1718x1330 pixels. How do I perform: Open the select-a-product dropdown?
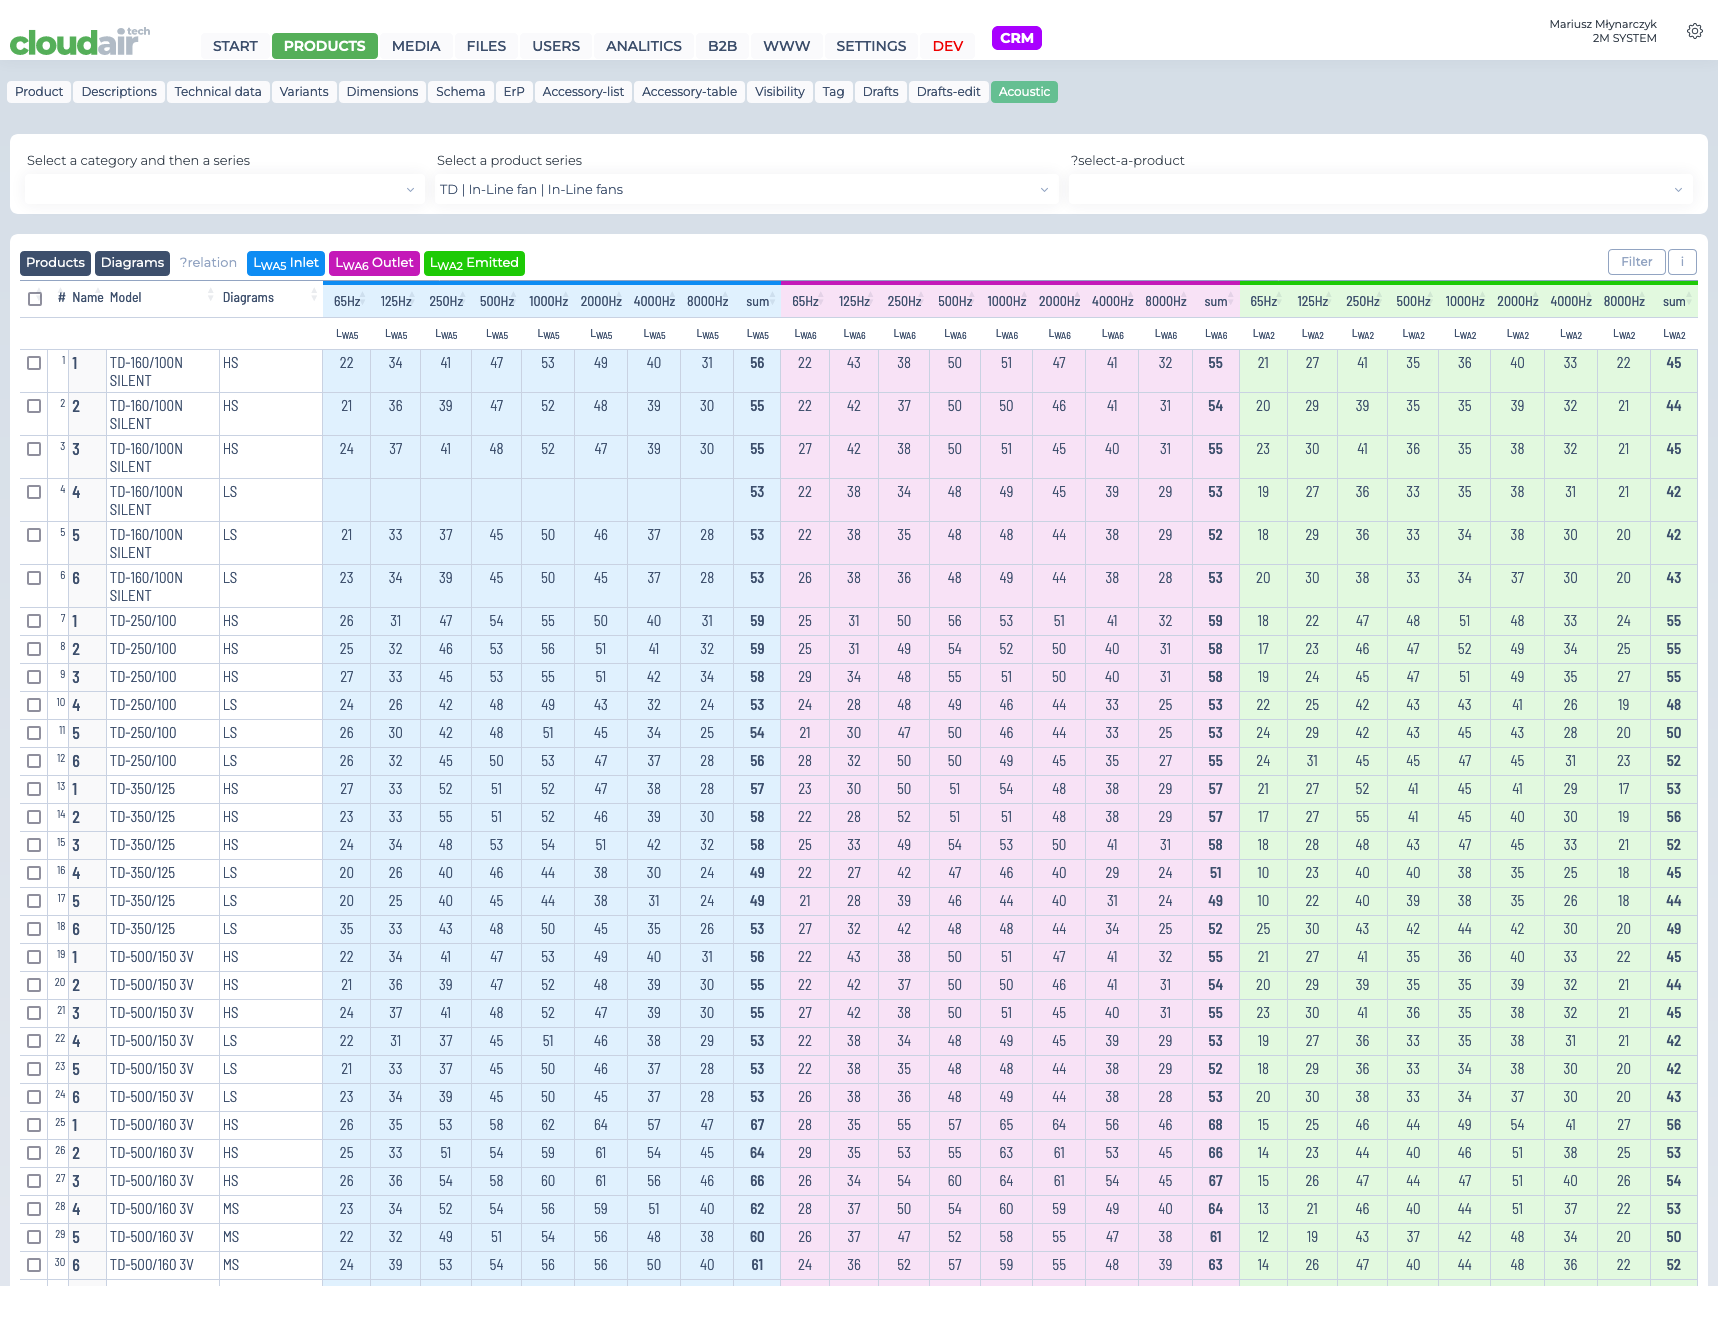1381,189
